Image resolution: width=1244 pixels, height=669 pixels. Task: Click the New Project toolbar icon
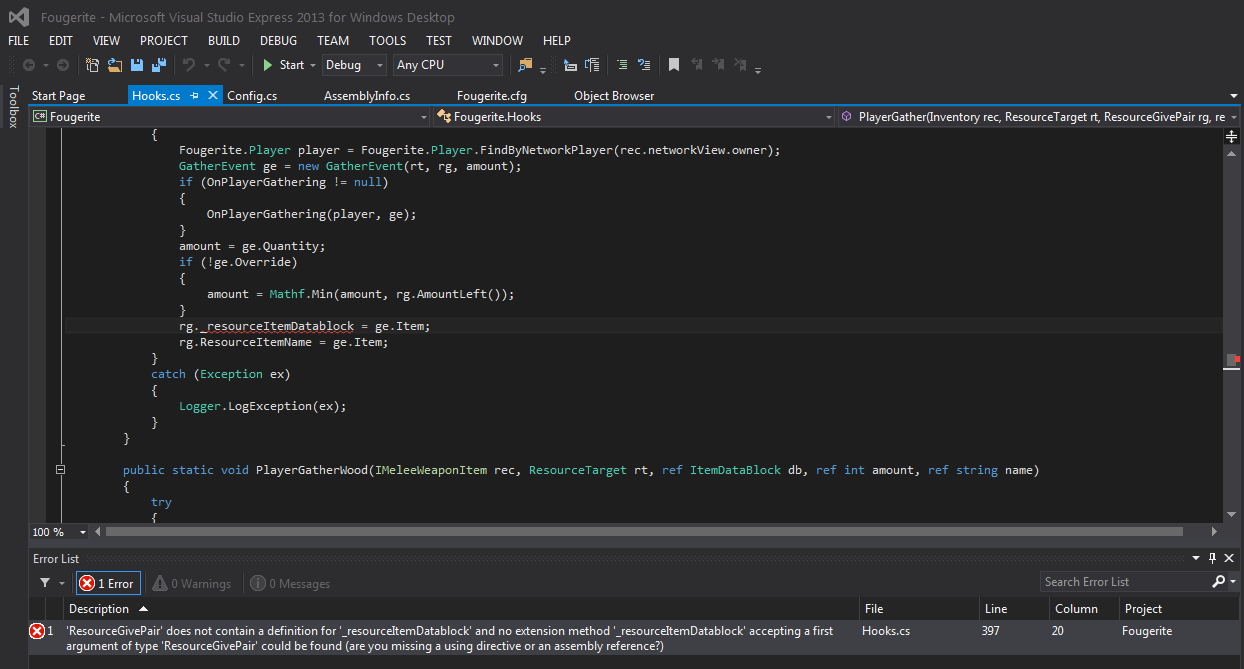click(x=93, y=65)
